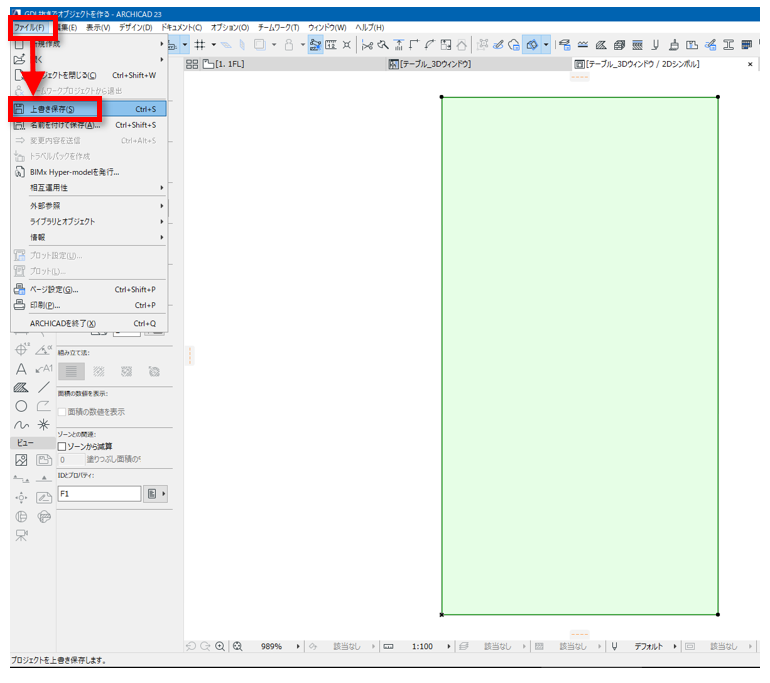Viewport: 770px width, 683px height.
Task: Expand the ビュー tool group header
Action: [32, 443]
